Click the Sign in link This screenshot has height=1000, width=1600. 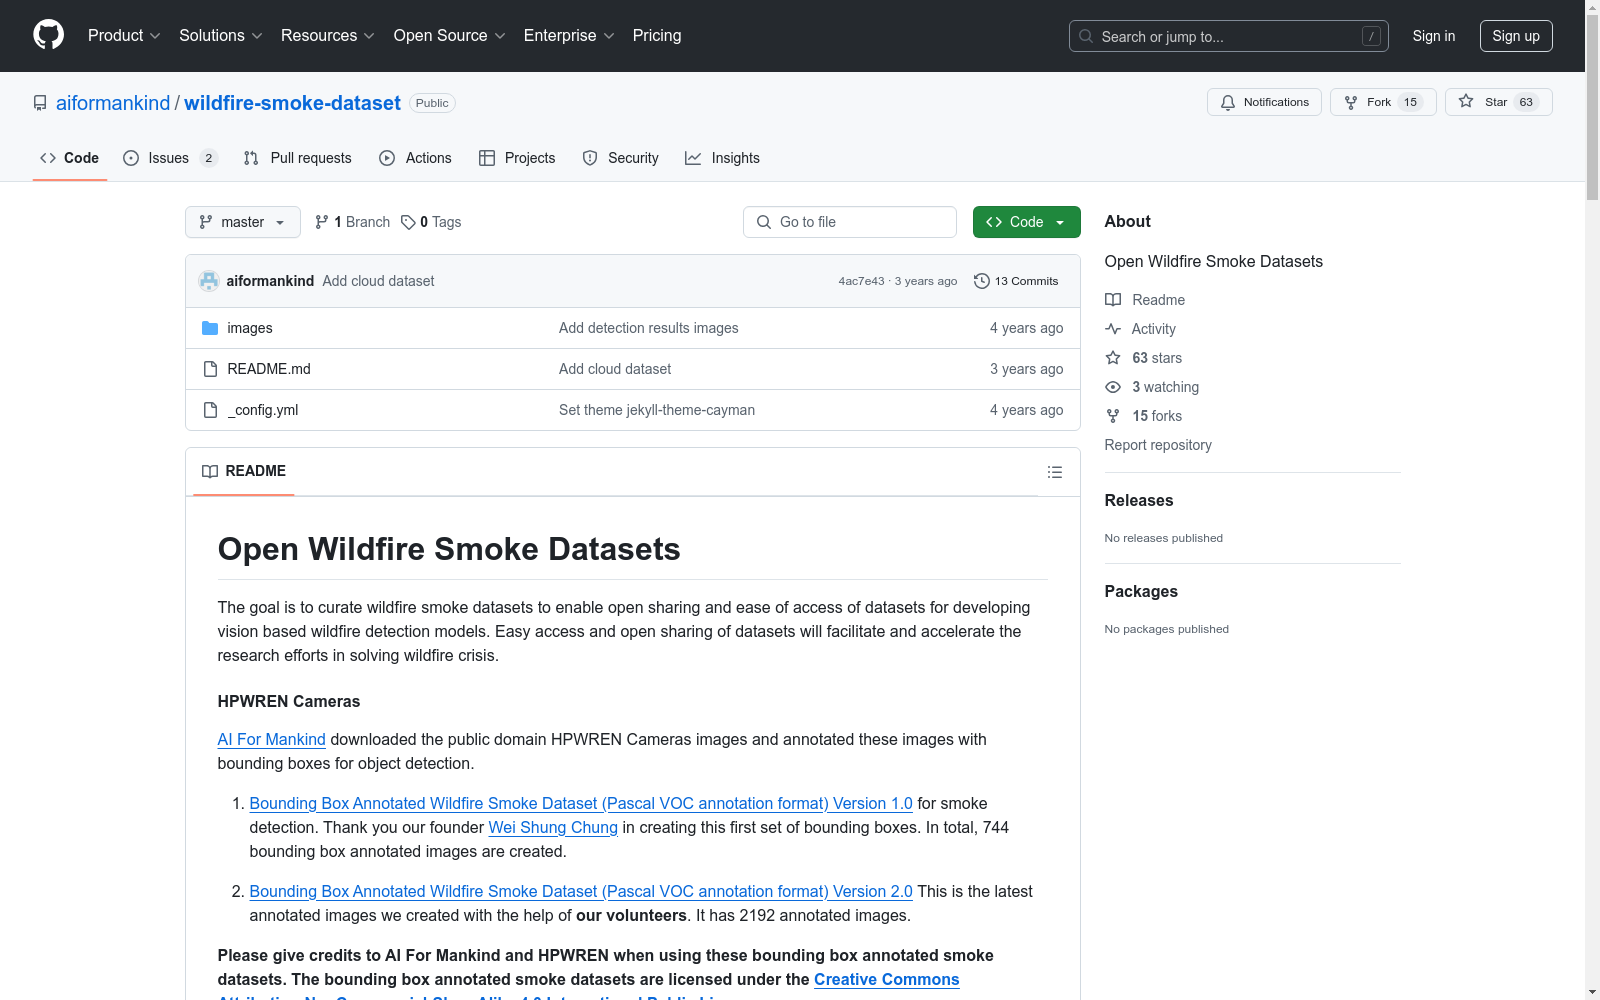[1434, 36]
